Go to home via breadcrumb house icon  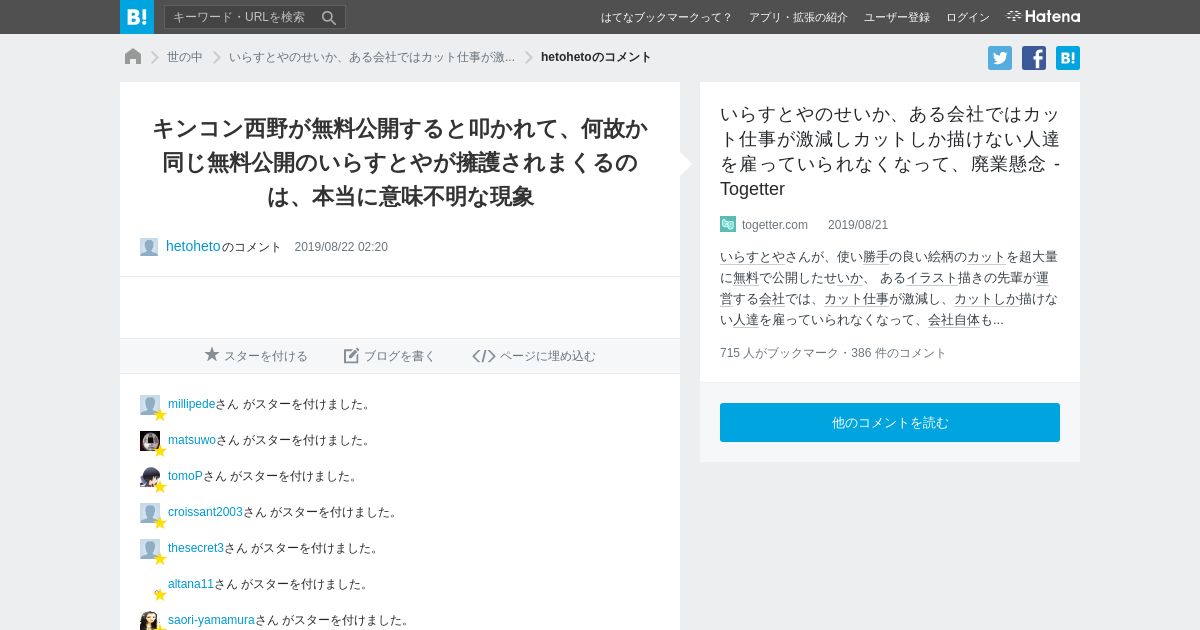(133, 57)
